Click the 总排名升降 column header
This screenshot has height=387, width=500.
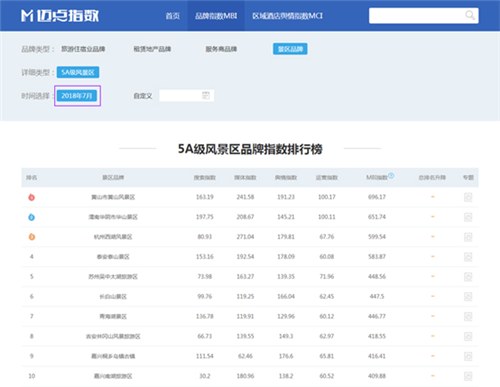pyautogui.click(x=432, y=177)
